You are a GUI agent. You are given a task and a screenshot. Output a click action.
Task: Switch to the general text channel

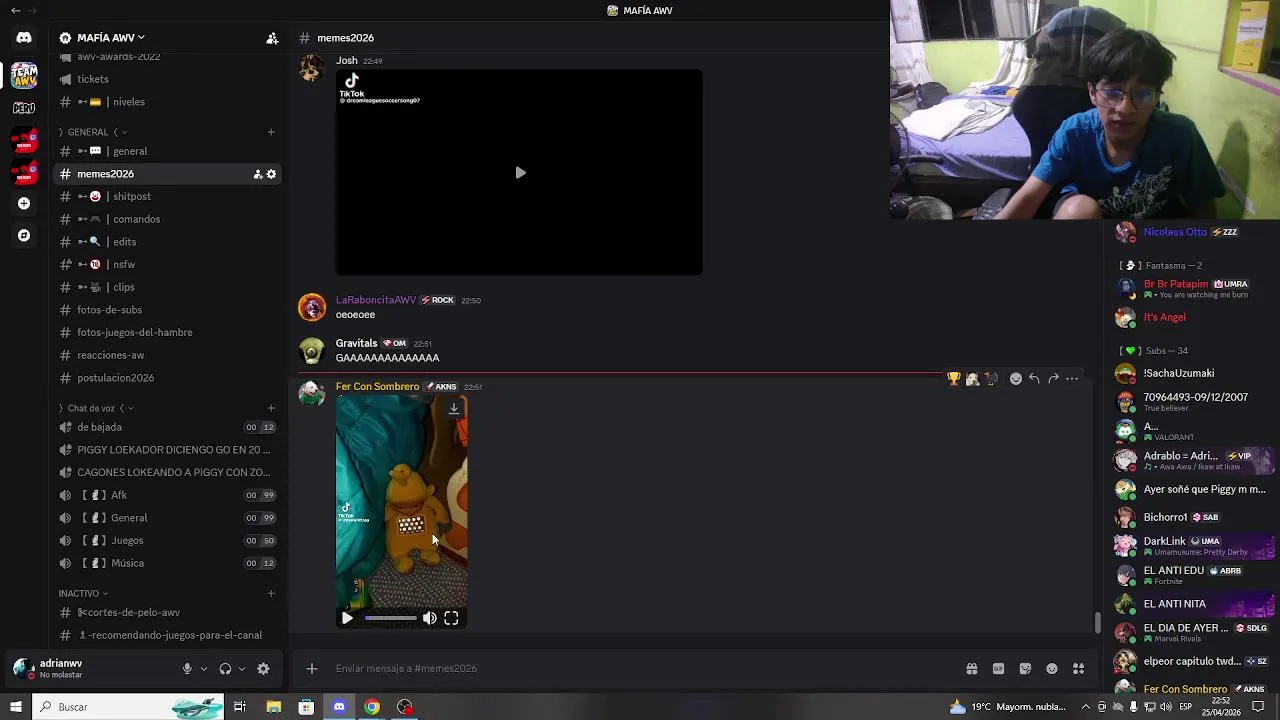[168, 151]
